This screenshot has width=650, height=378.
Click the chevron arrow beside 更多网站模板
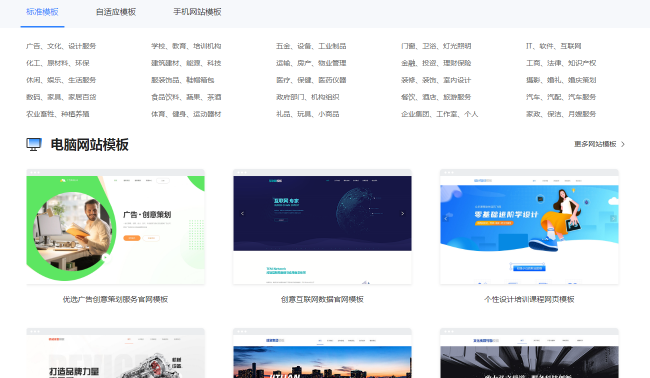(x=623, y=144)
